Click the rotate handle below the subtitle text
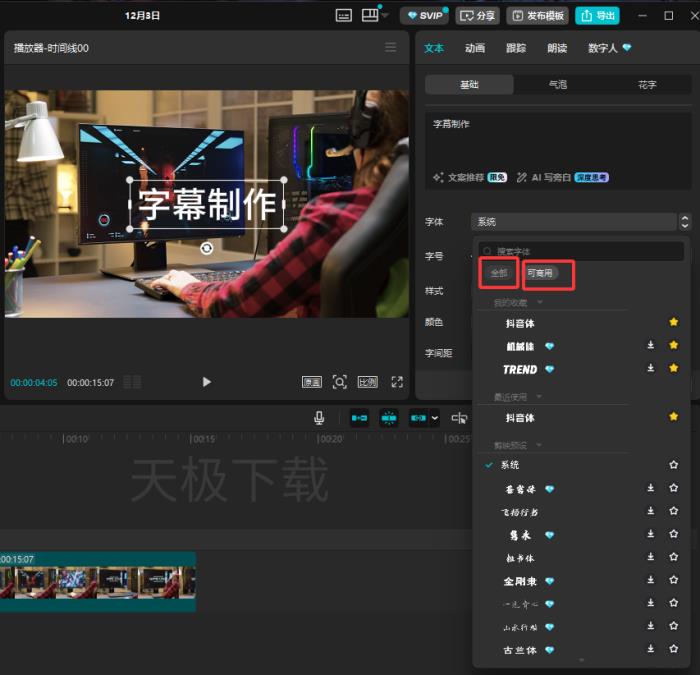The image size is (700, 675). (207, 248)
